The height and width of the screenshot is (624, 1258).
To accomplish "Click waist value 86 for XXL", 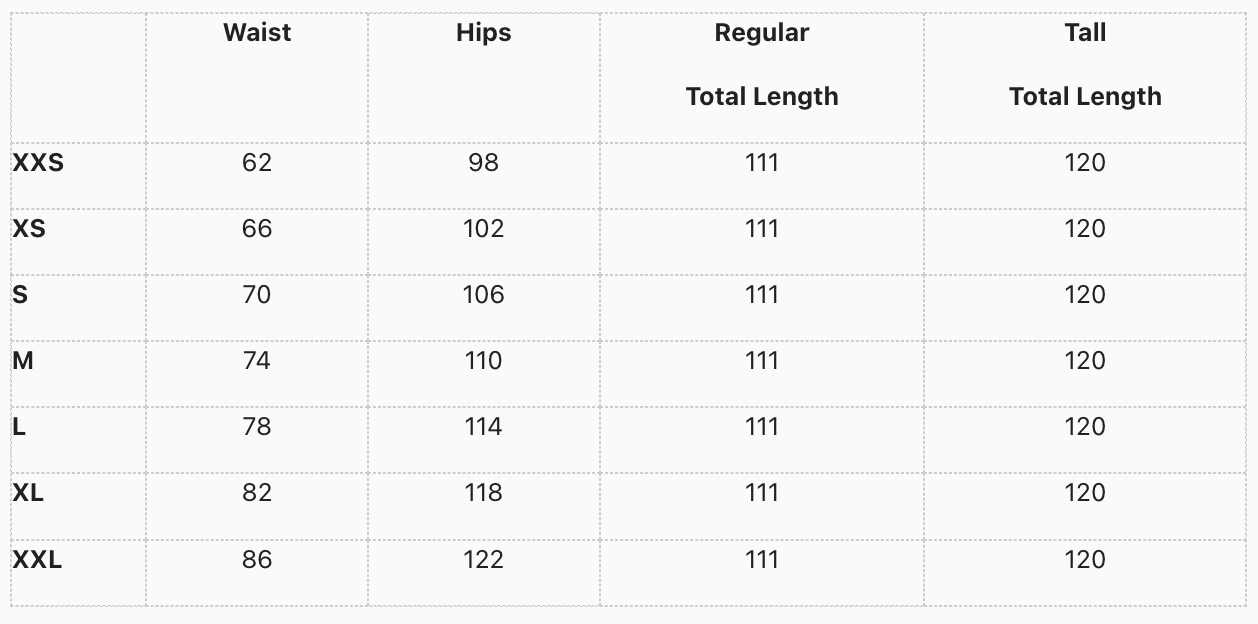I will point(257,559).
